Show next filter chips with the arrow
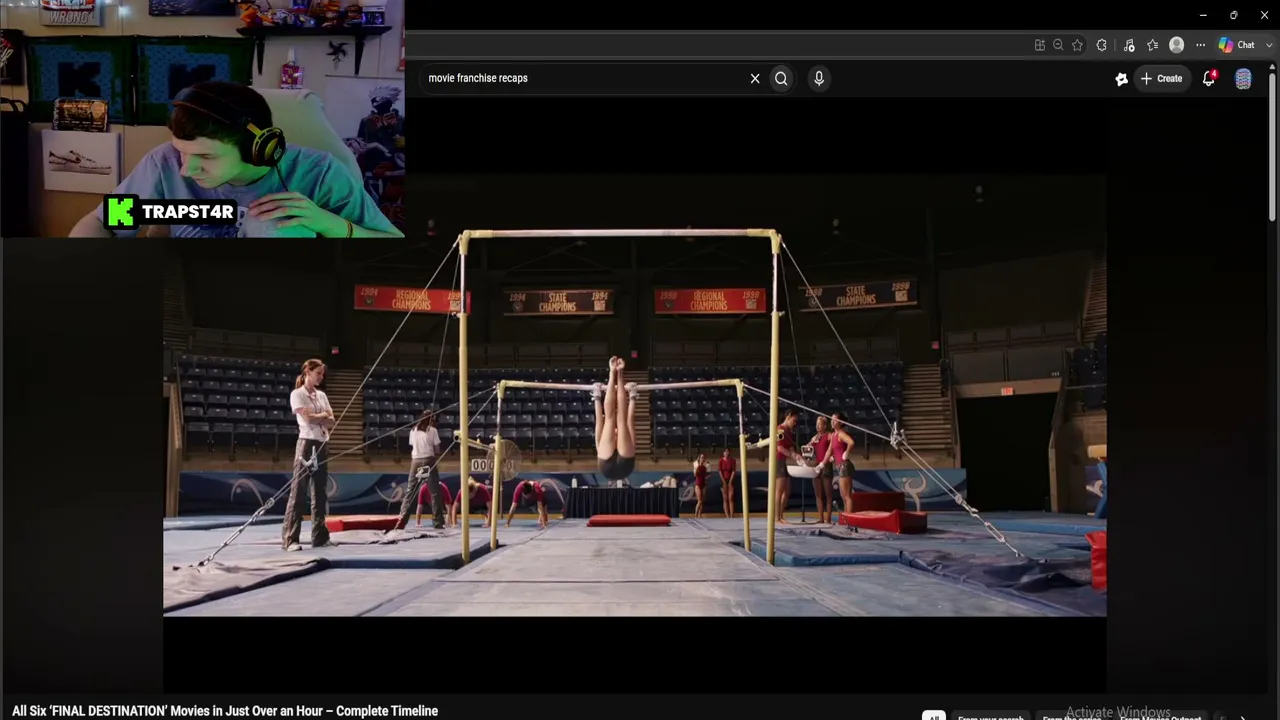Viewport: 1280px width, 720px height. click(1243, 717)
